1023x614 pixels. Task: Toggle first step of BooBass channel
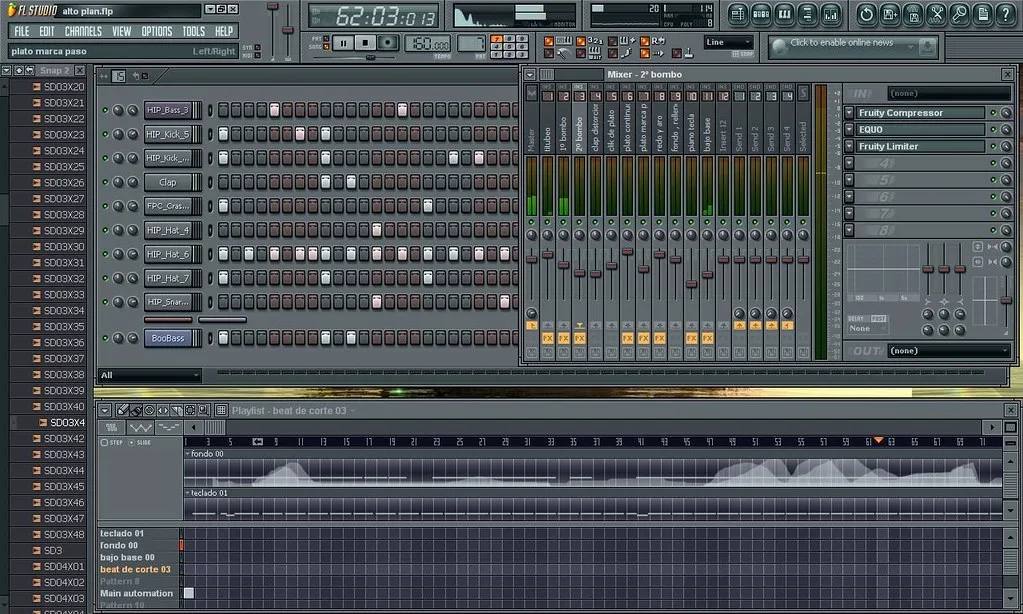(223, 337)
